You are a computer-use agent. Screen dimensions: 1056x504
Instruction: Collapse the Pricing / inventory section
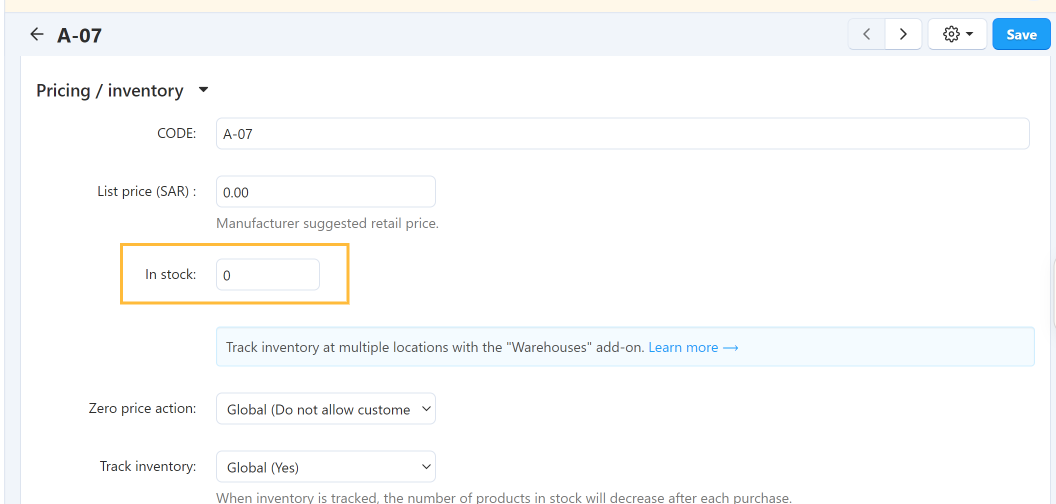click(x=123, y=90)
